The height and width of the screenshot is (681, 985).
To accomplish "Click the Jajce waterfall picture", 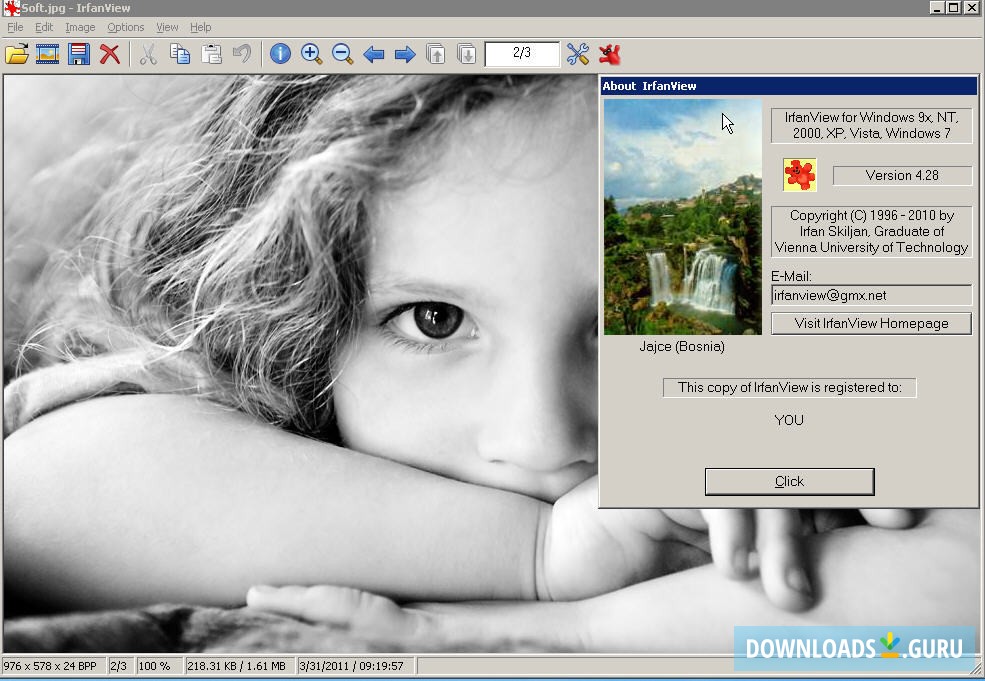I will pyautogui.click(x=683, y=217).
